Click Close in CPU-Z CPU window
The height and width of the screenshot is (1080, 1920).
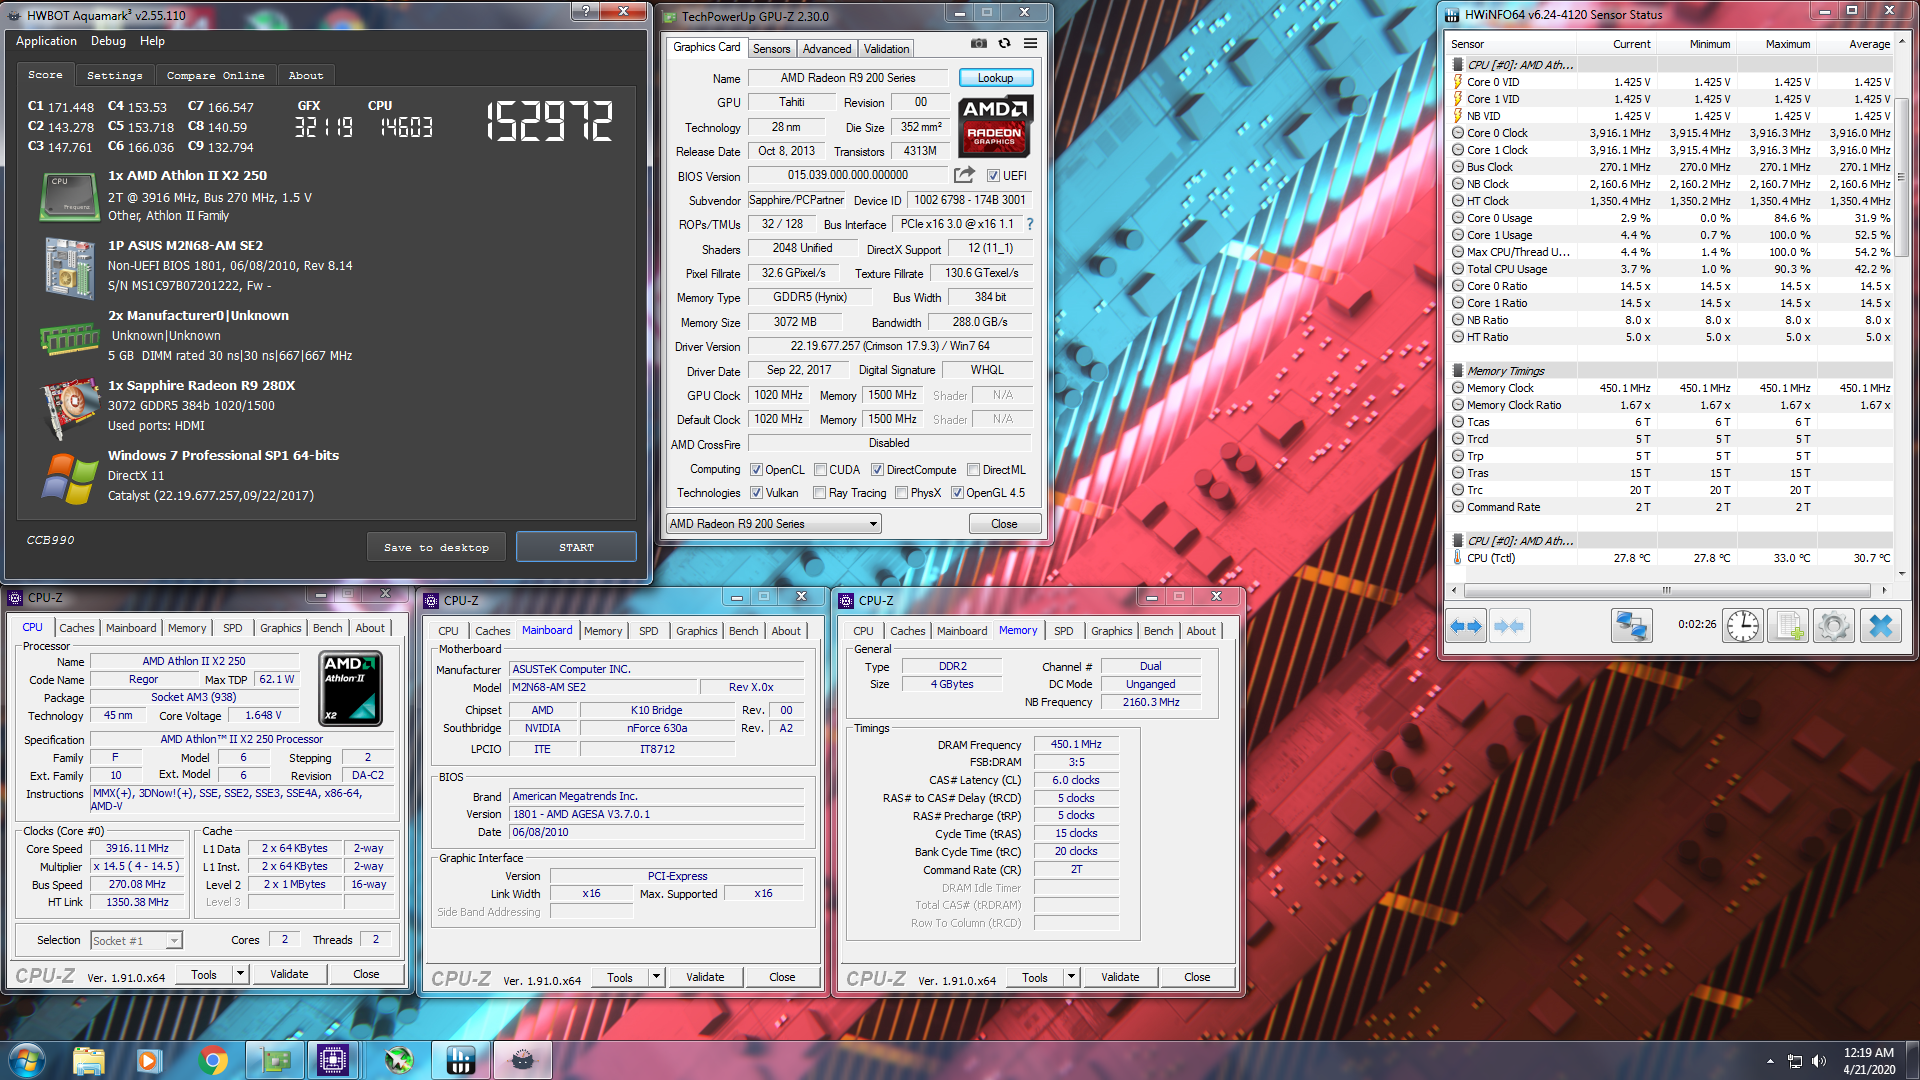[366, 974]
